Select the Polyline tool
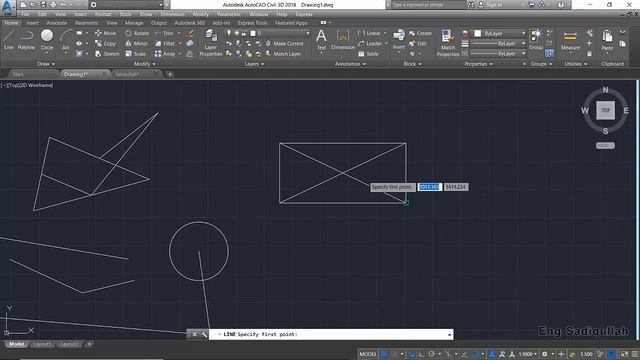640x360 pixels. [x=26, y=40]
